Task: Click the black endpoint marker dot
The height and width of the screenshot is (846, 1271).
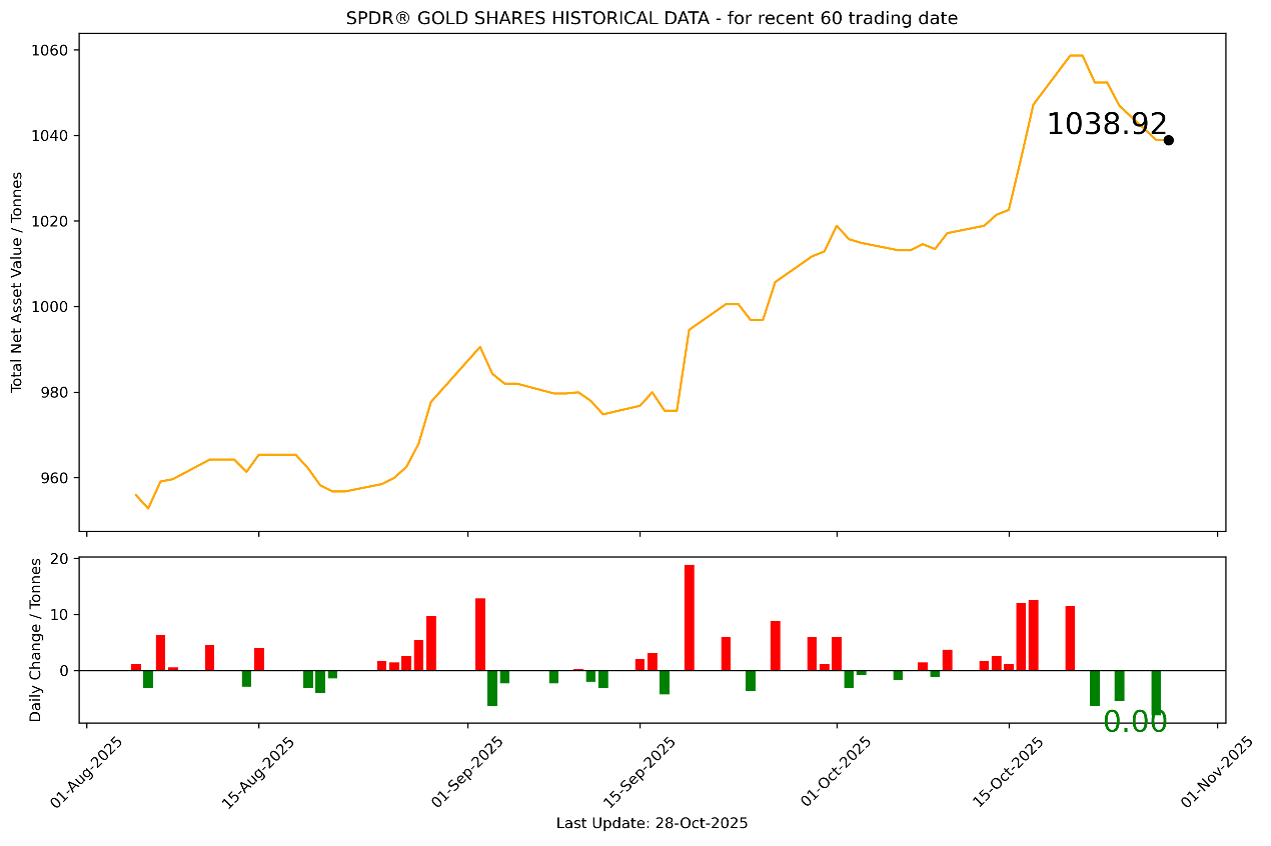Action: pos(1168,140)
